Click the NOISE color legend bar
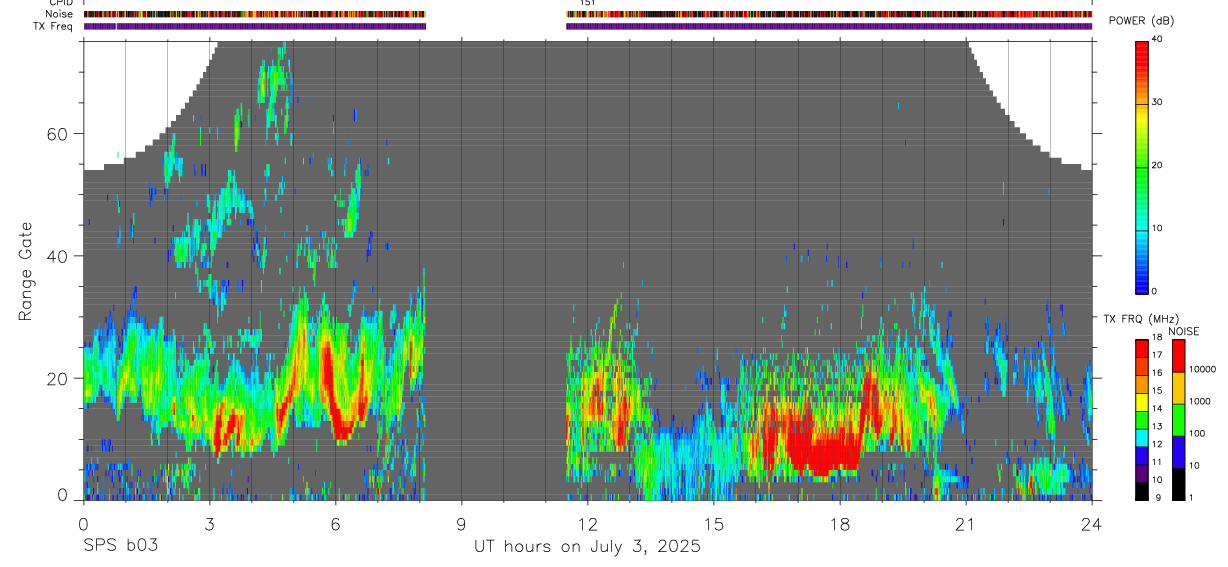Image resolution: width=1228 pixels, height=567 pixels. (x=1178, y=420)
